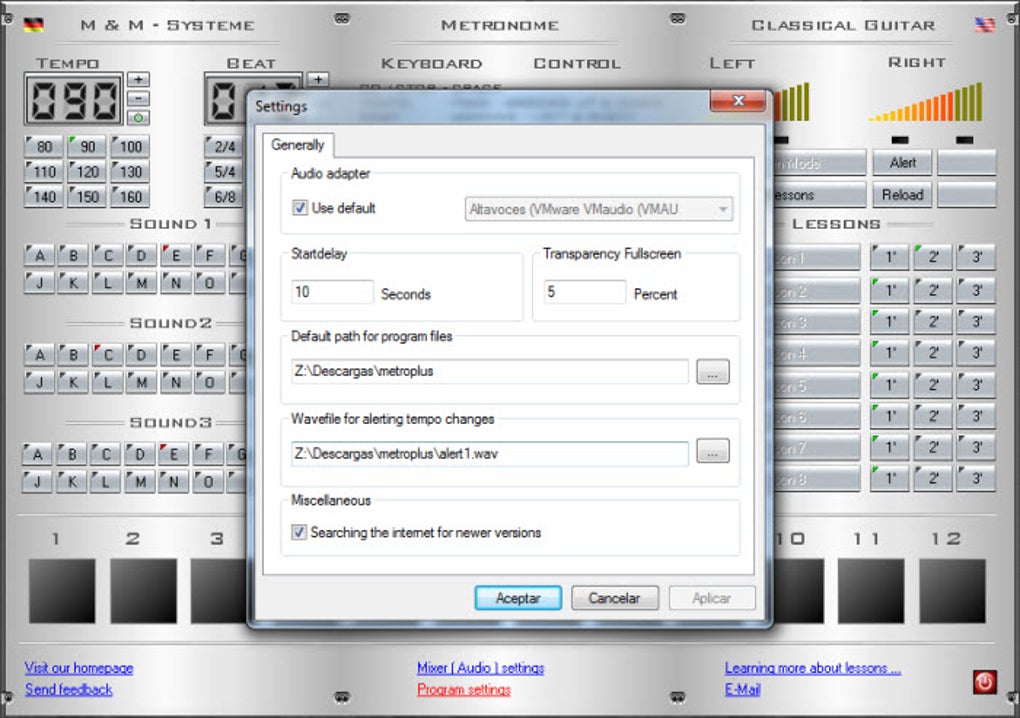1020x718 pixels.
Task: Select Sound 1 letter A
Action: tap(39, 256)
